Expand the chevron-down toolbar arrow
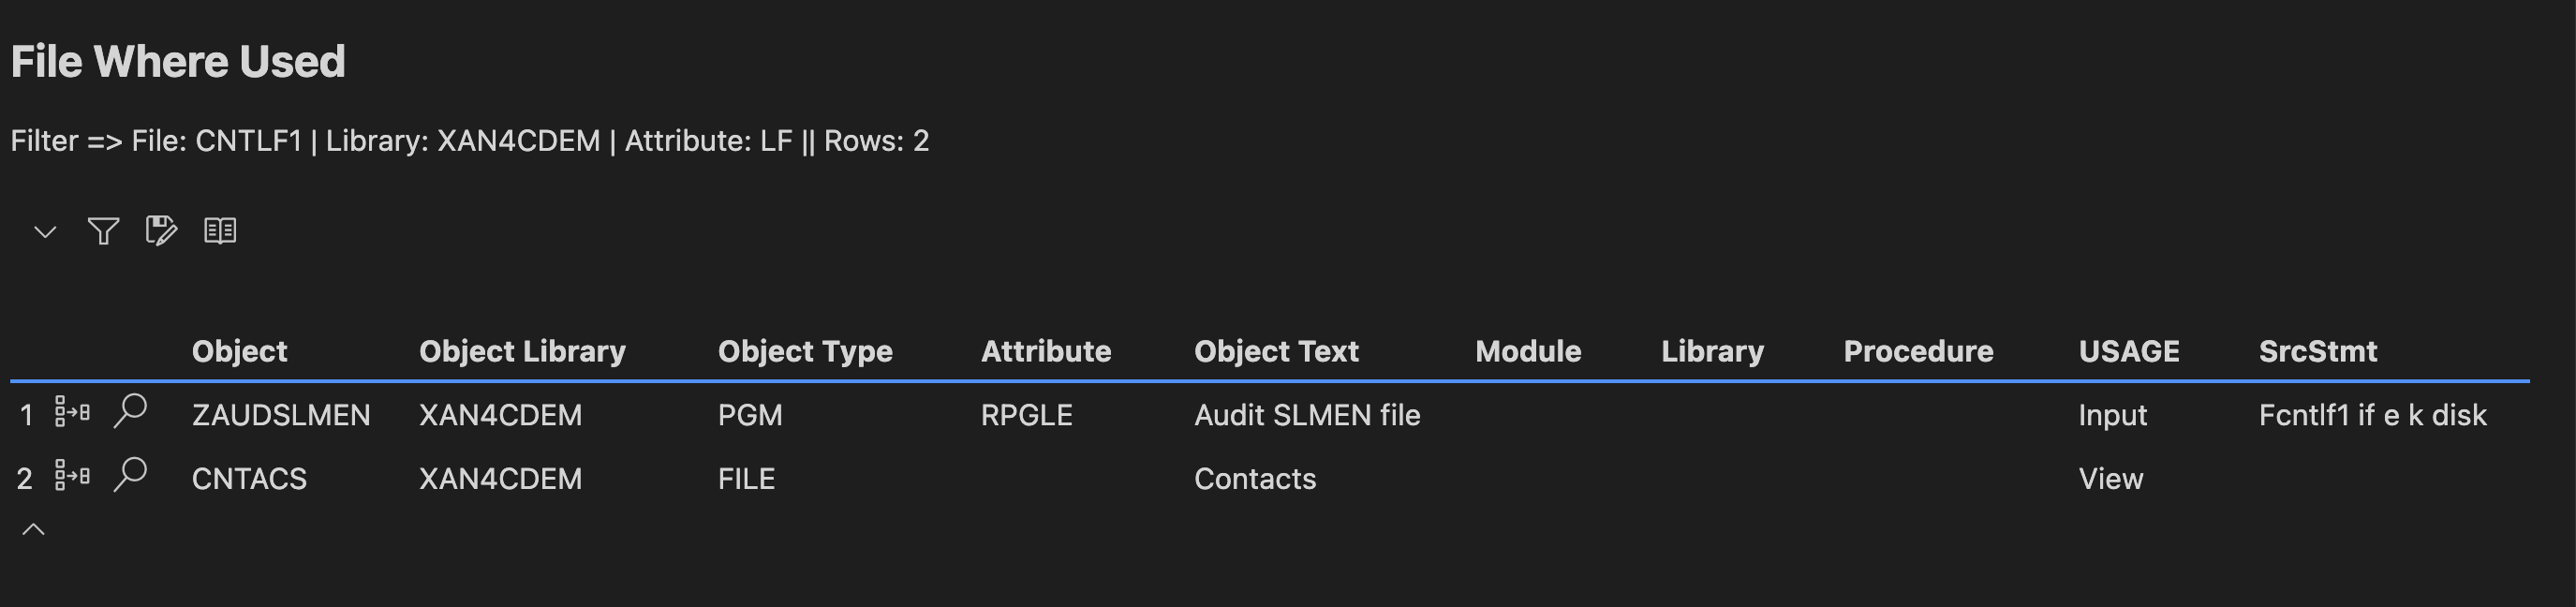The height and width of the screenshot is (607, 2576). point(45,232)
